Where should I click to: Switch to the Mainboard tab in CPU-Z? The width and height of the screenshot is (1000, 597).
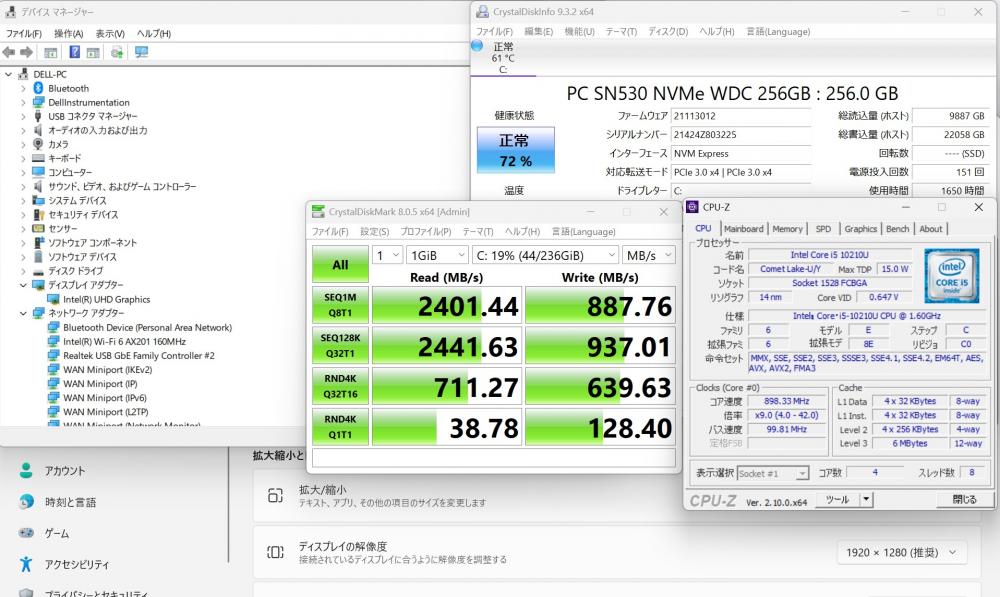tap(744, 228)
